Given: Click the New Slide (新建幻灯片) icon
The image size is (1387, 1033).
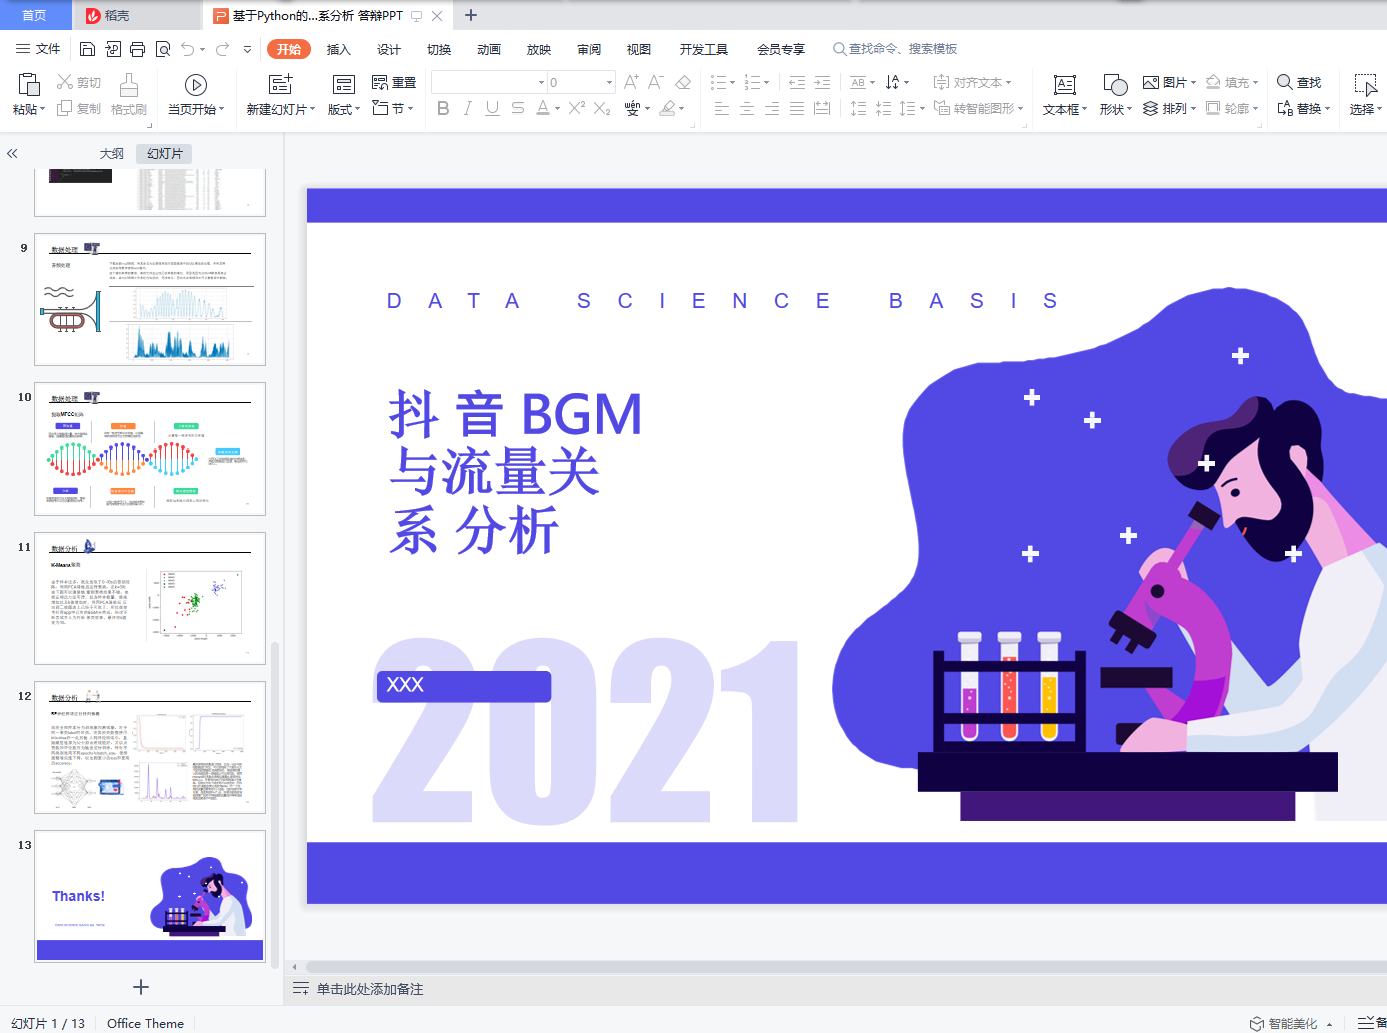Looking at the screenshot, I should coord(281,84).
